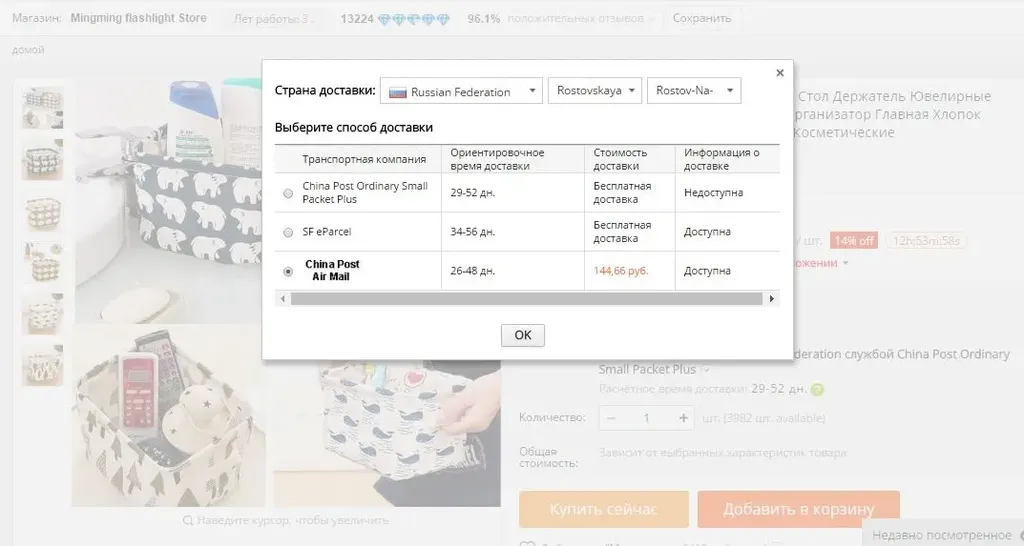Click the 96.1% positive feedback link
The width and height of the screenshot is (1024, 546).
click(483, 19)
